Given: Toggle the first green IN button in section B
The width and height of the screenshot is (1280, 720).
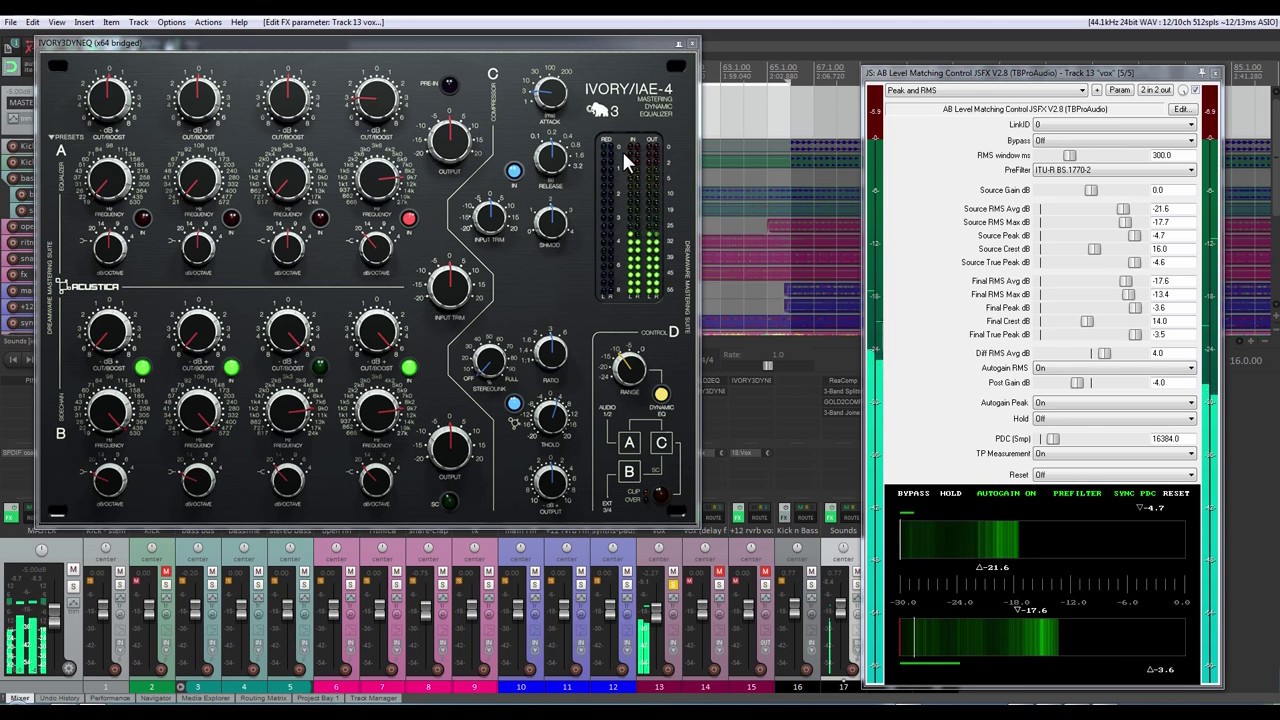Looking at the screenshot, I should pos(143,368).
